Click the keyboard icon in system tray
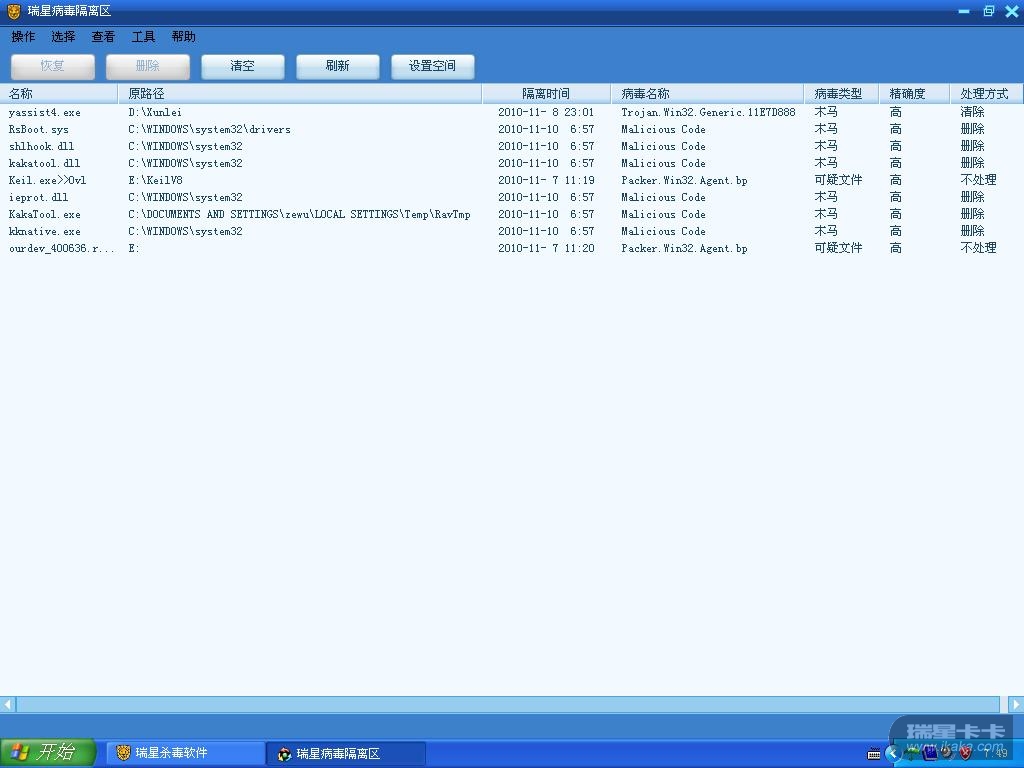This screenshot has width=1024, height=768. [873, 754]
